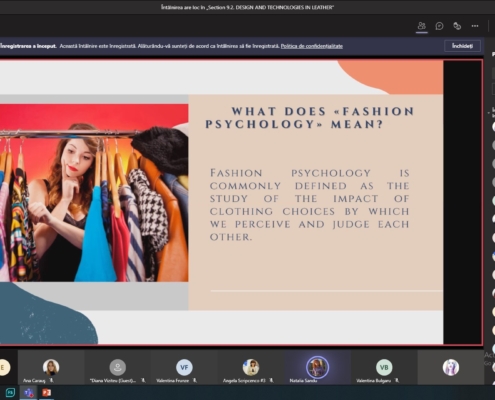Screen dimensions: 495x400
Task: Open the More actions ellipsis menu
Action: [x=475, y=26]
